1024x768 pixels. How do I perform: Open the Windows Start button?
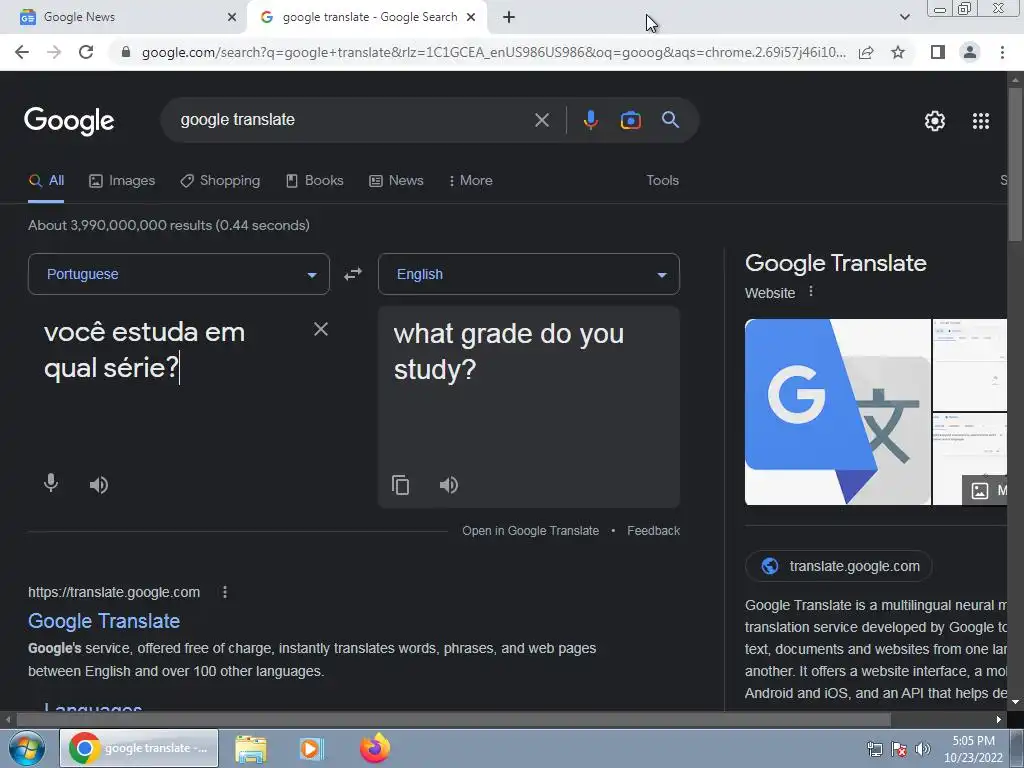pyautogui.click(x=26, y=748)
